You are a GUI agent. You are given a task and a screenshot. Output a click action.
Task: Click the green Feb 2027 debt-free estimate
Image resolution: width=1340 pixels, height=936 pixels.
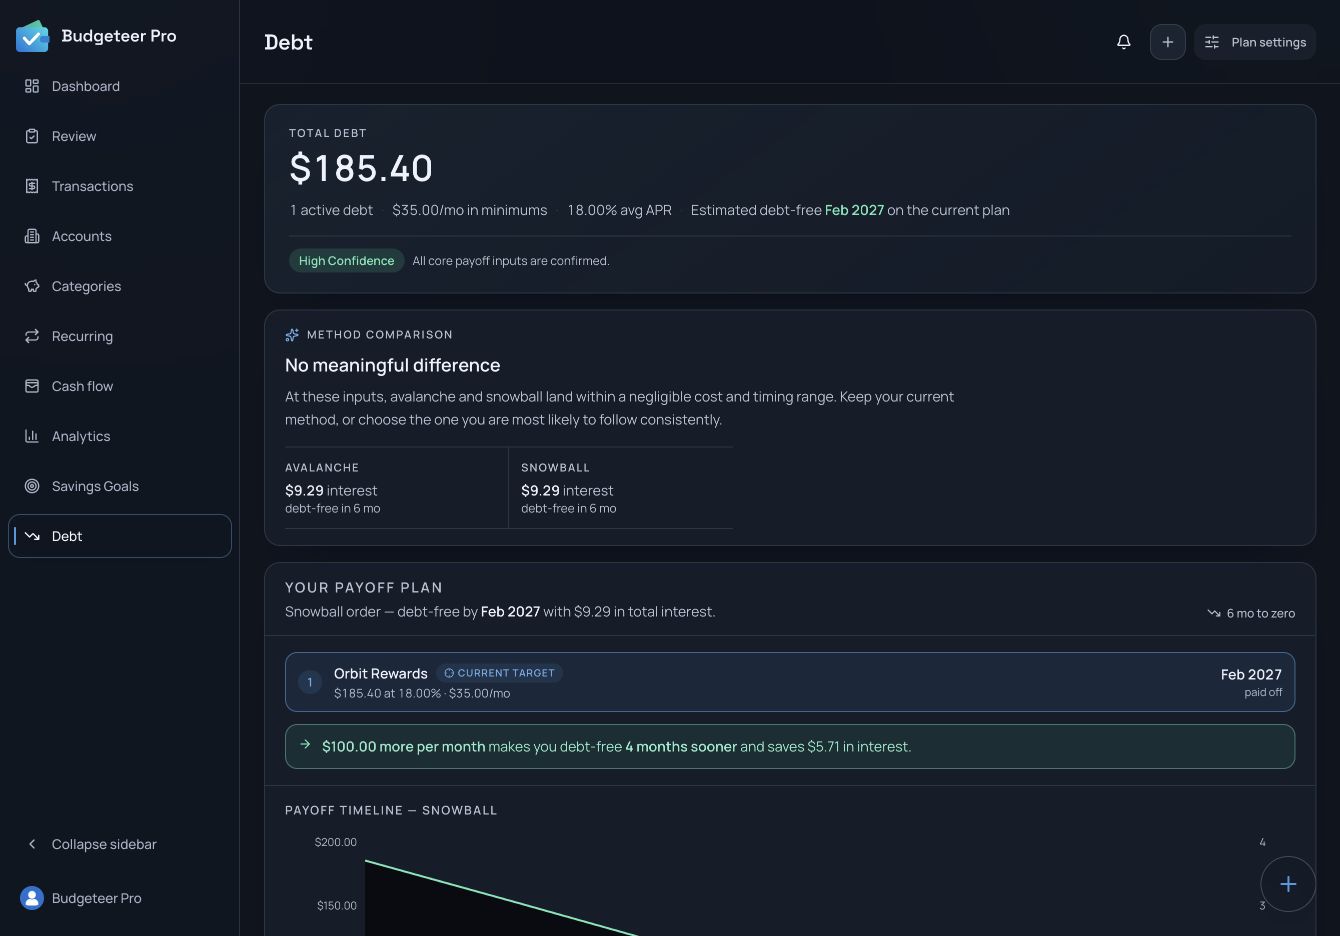[854, 210]
